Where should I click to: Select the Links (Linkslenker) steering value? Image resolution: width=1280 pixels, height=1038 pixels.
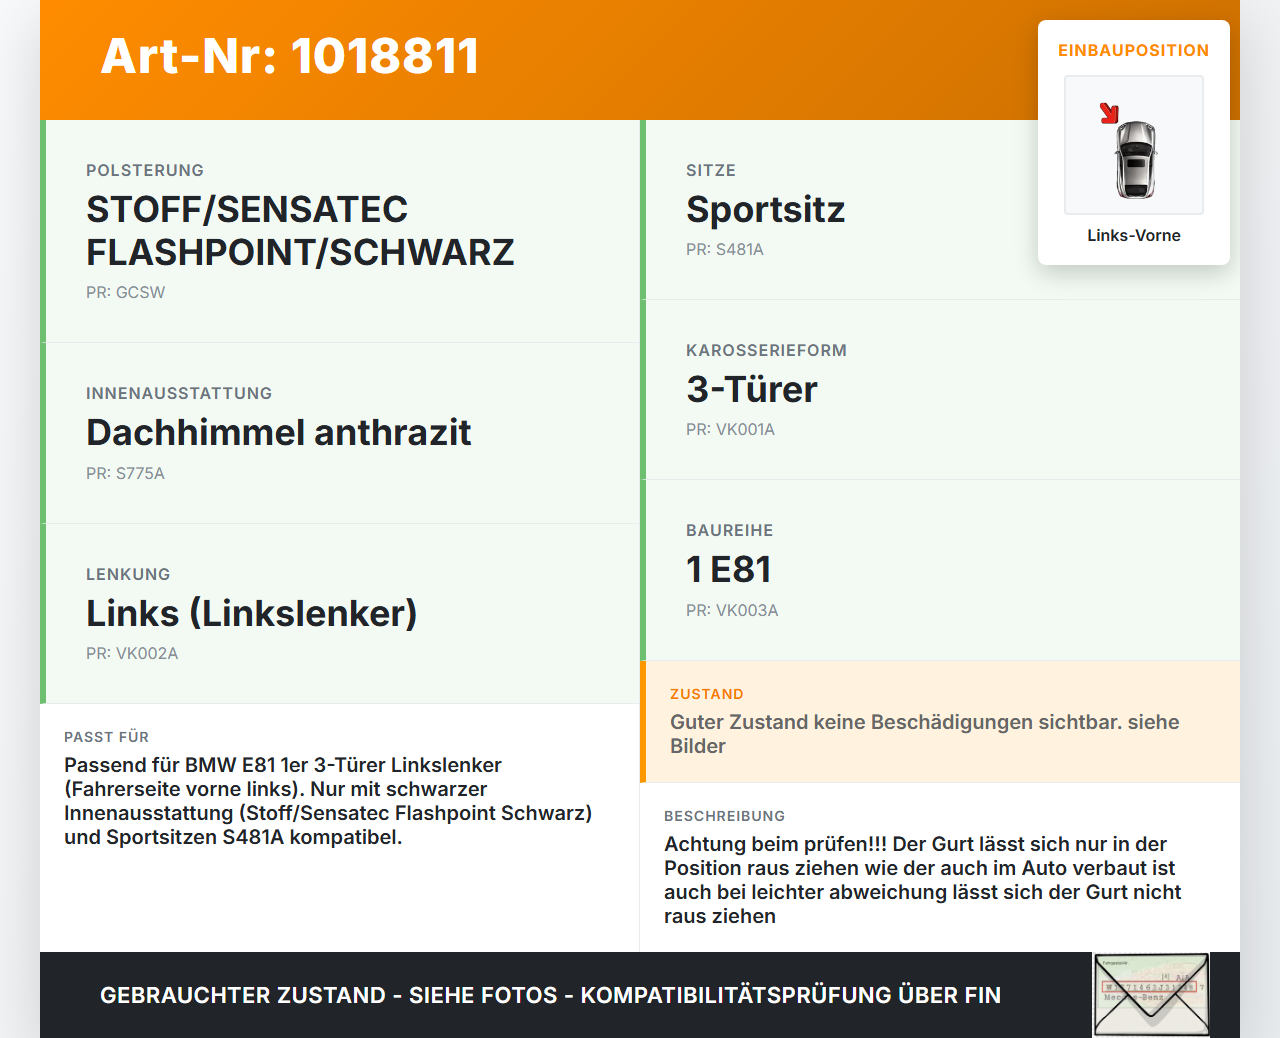point(251,614)
